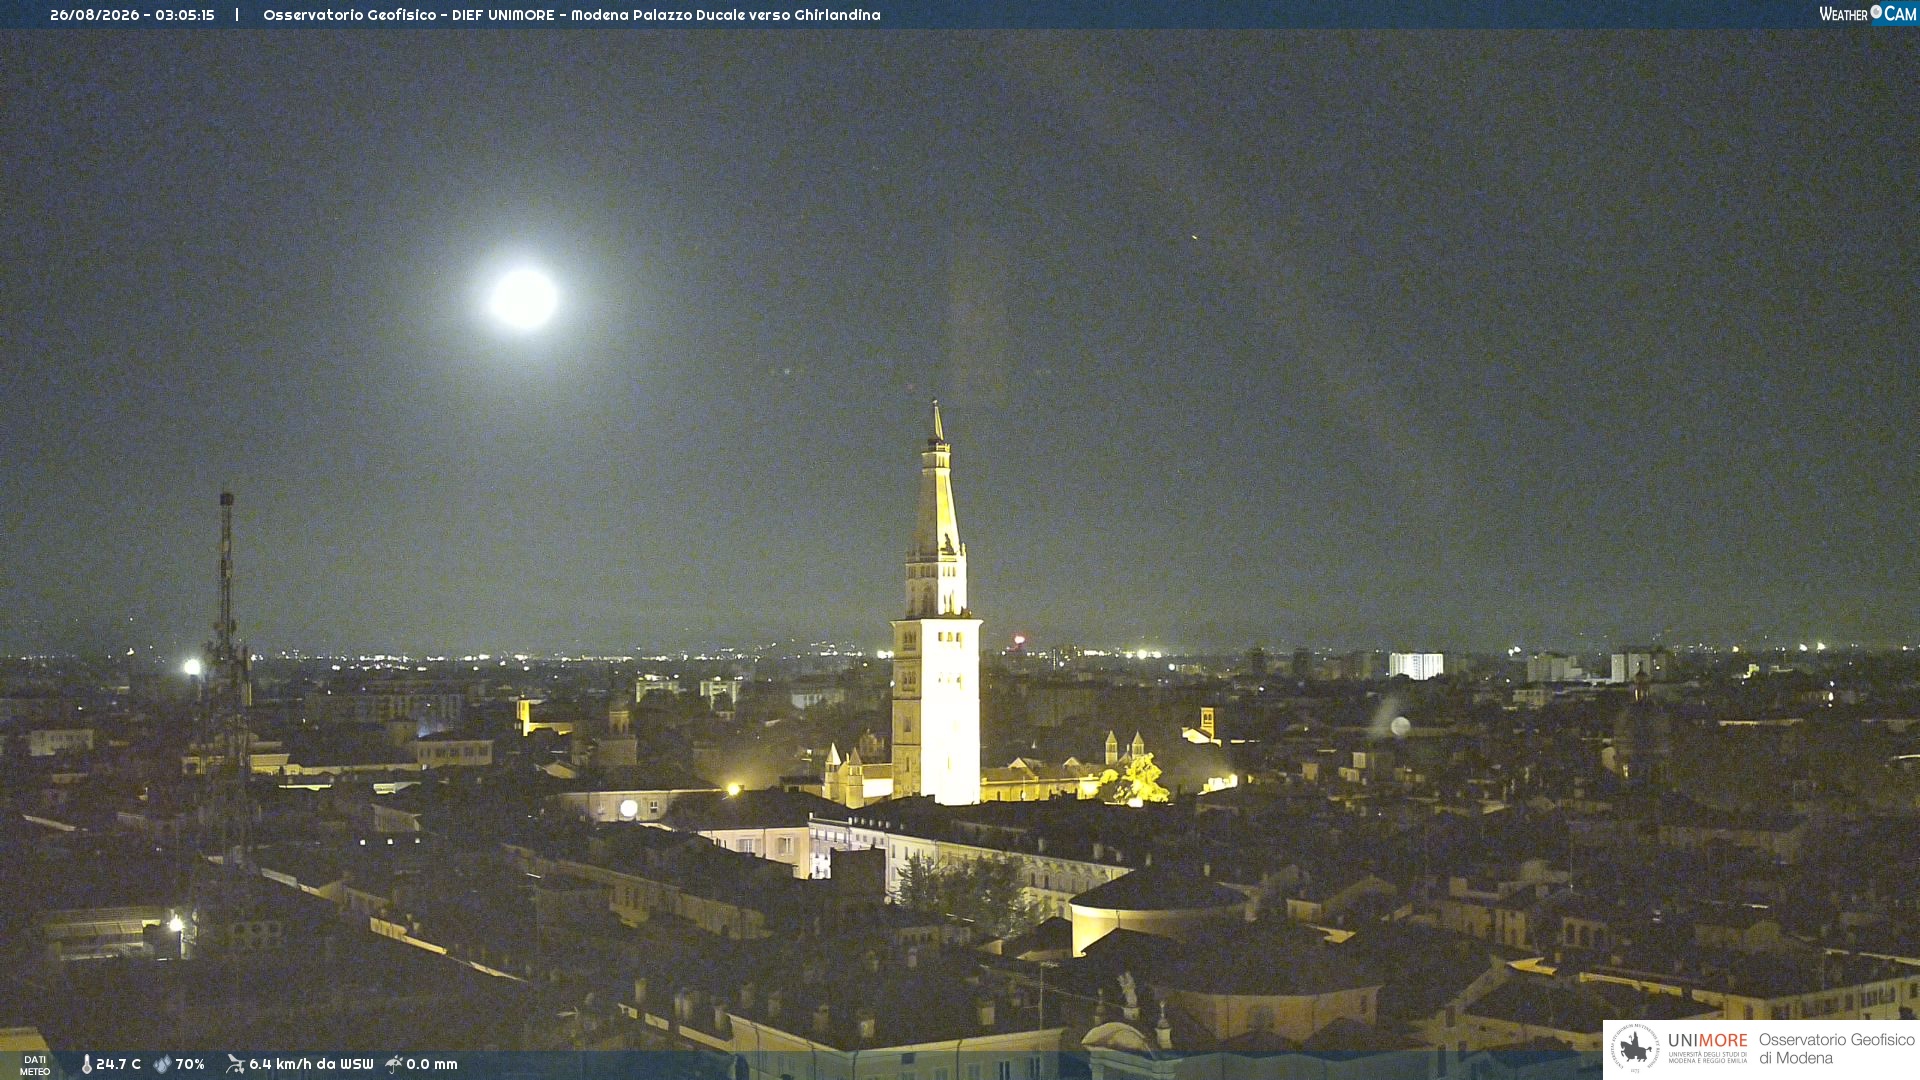
Task: Click the 70% humidity reading
Action: click(x=190, y=1064)
